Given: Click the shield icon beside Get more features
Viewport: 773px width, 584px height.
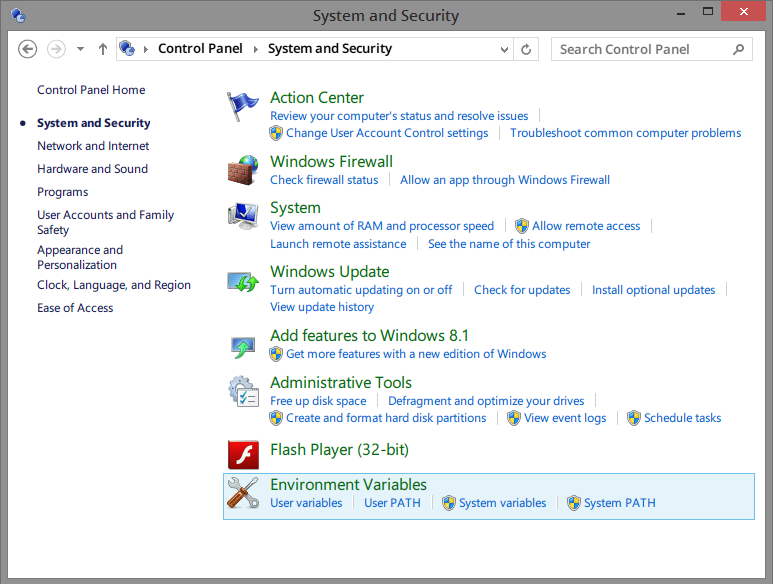Looking at the screenshot, I should pos(276,354).
